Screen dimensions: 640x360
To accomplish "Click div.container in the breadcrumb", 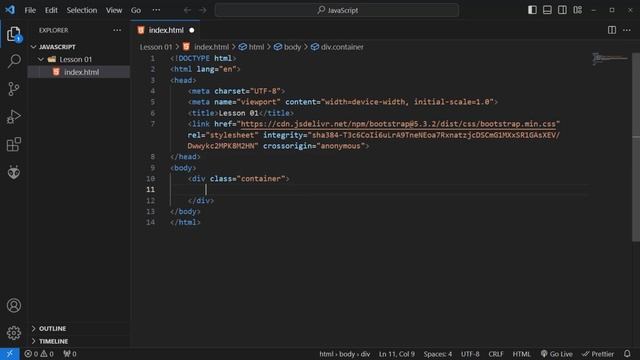I will point(342,47).
